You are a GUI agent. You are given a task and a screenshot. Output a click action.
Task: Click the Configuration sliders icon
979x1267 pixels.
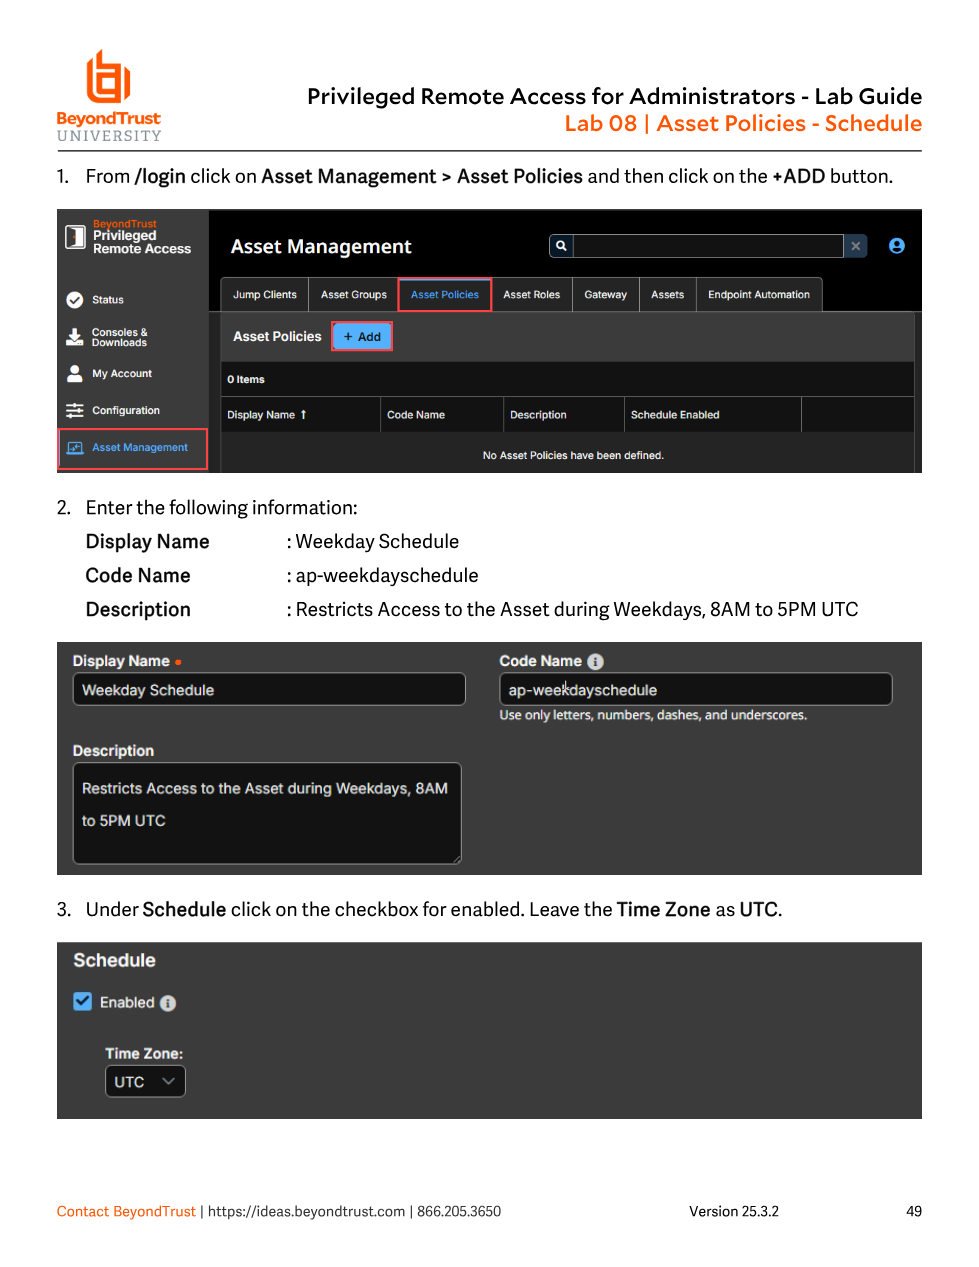pyautogui.click(x=75, y=411)
